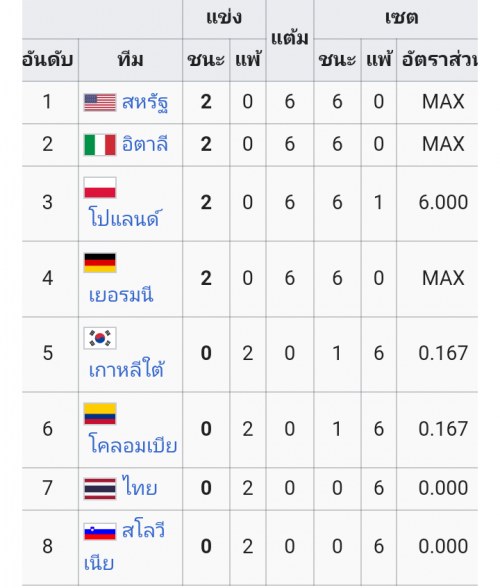Click the แต้ม column header
Screen dimensions: 500x588
point(290,39)
